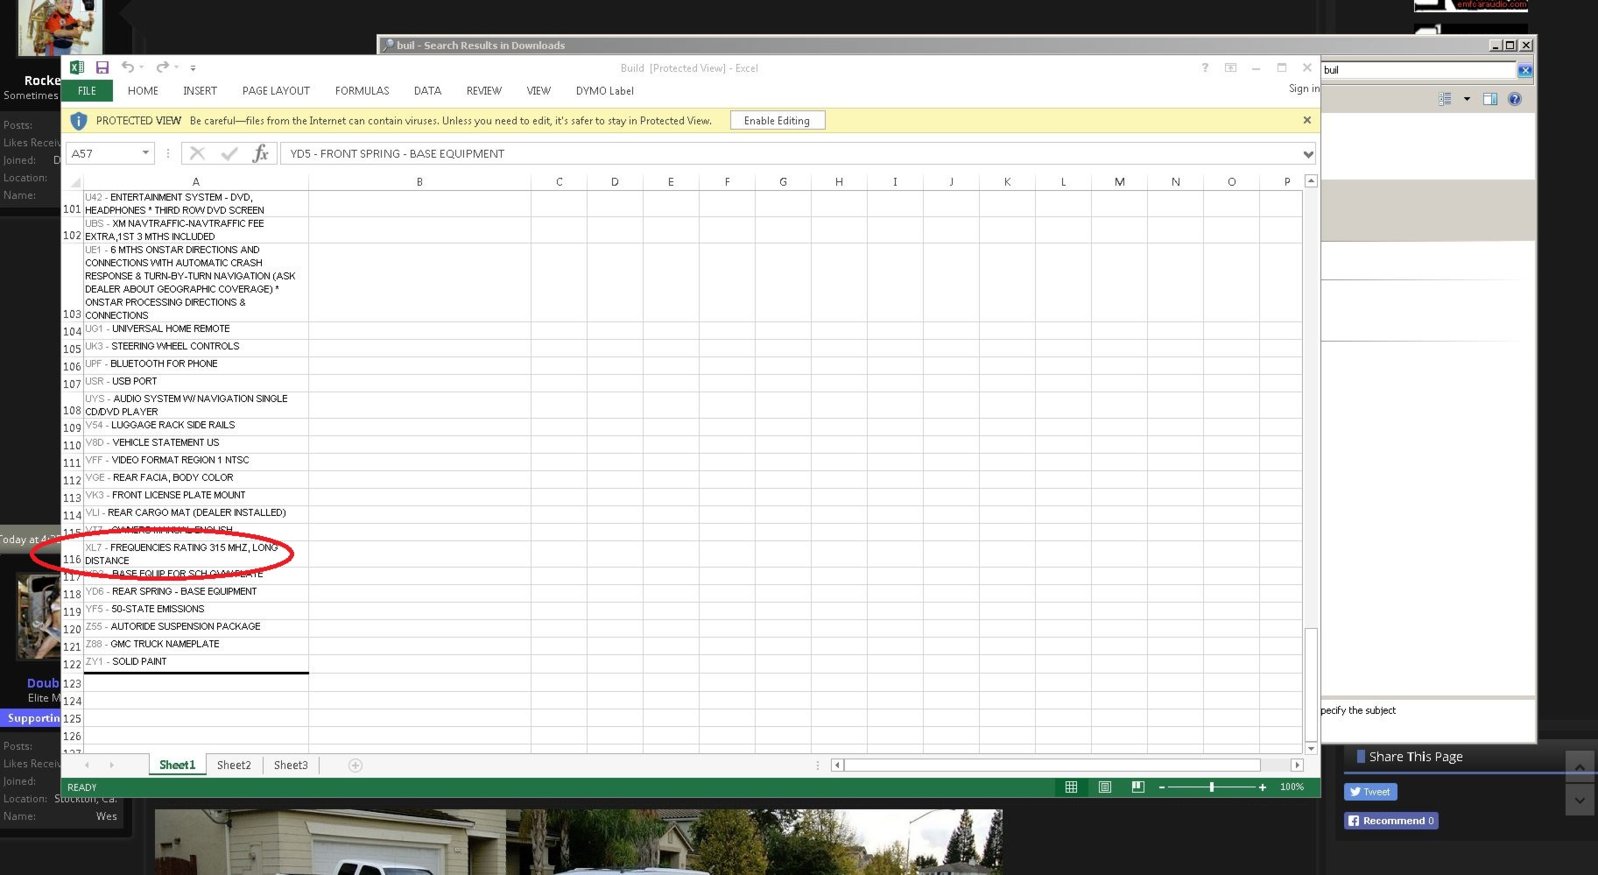Switch to the Sheet2 worksheet tab
The image size is (1598, 875).
pos(234,765)
